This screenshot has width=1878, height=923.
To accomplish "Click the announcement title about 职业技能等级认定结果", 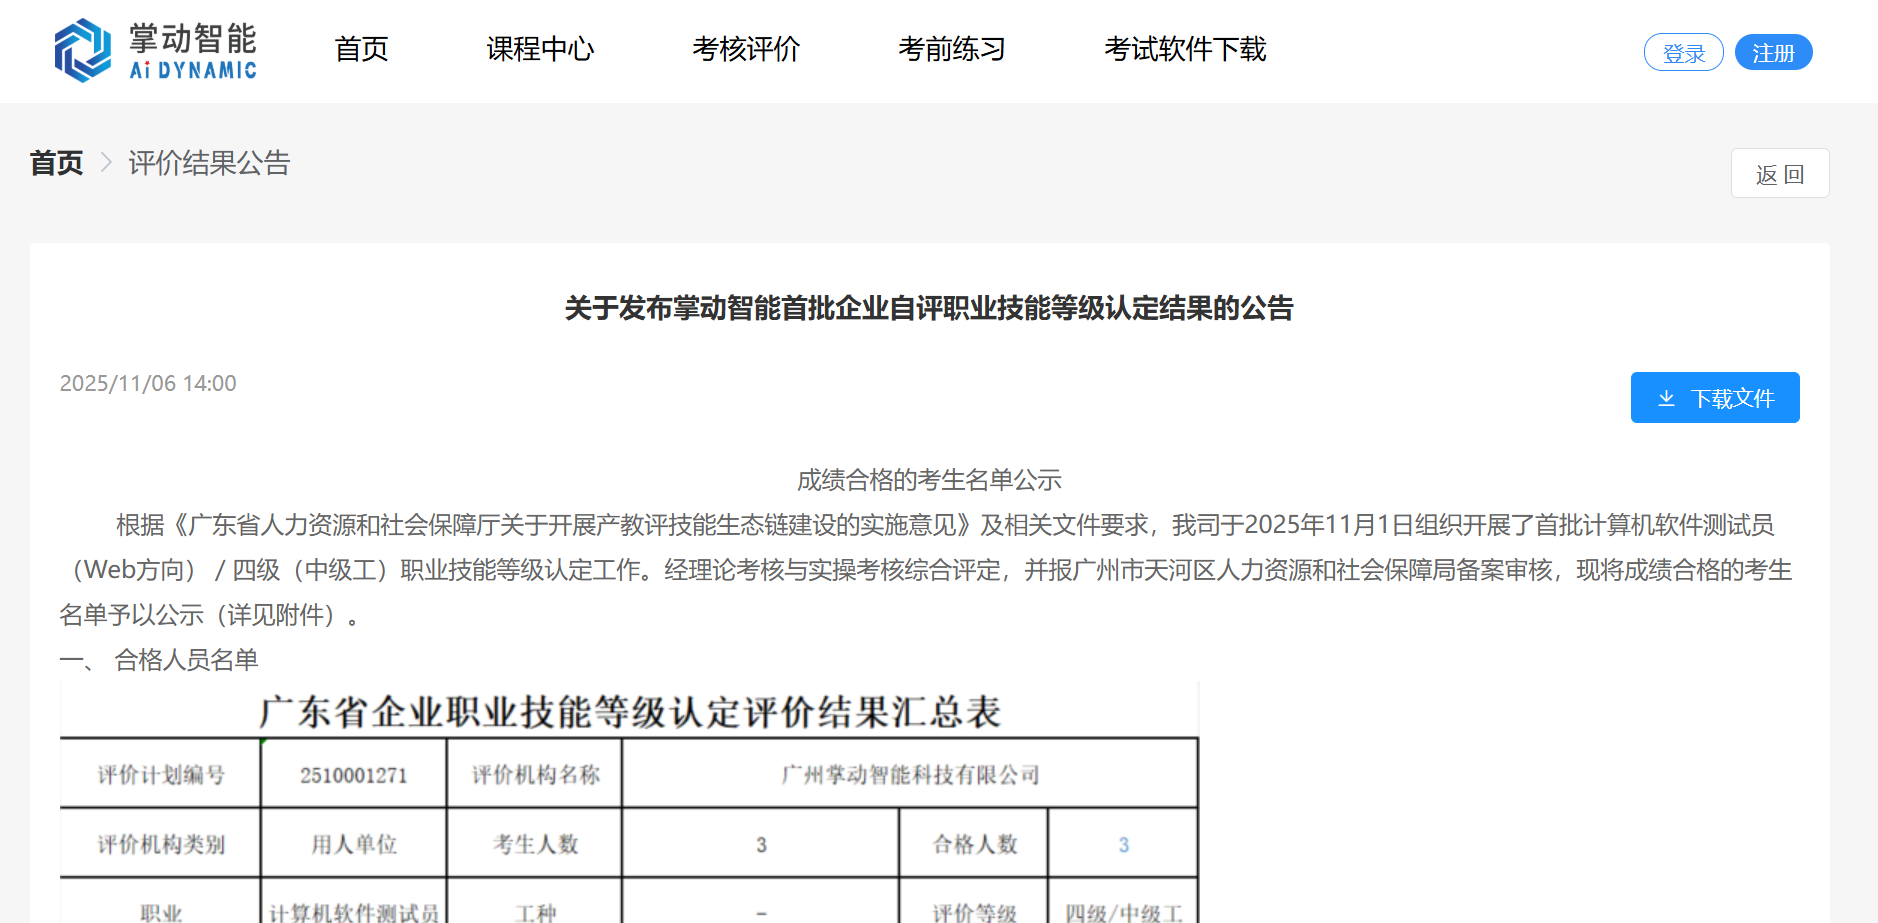I will (928, 309).
